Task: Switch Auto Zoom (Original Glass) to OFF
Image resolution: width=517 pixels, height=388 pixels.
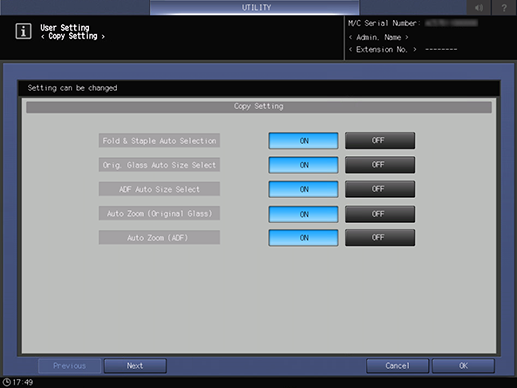Action: (380, 214)
